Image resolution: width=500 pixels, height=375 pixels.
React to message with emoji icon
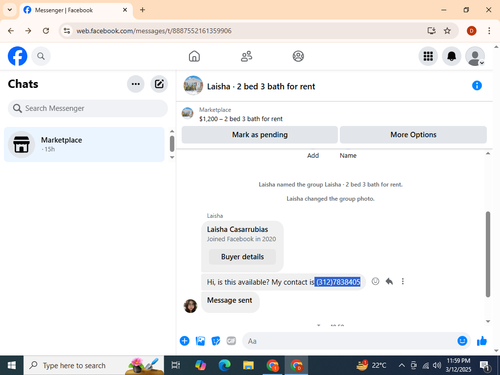pyautogui.click(x=375, y=281)
